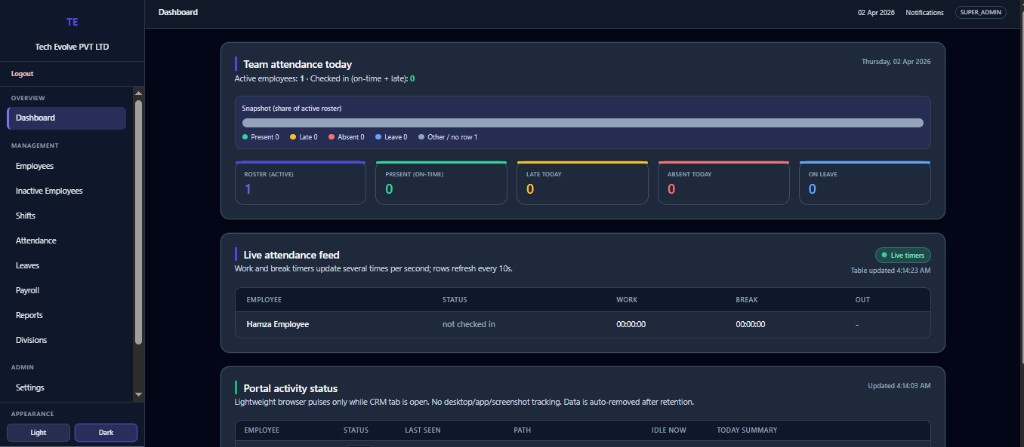Image resolution: width=1024 pixels, height=447 pixels.
Task: Click the attendance snapshot progress bar
Action: [583, 123]
